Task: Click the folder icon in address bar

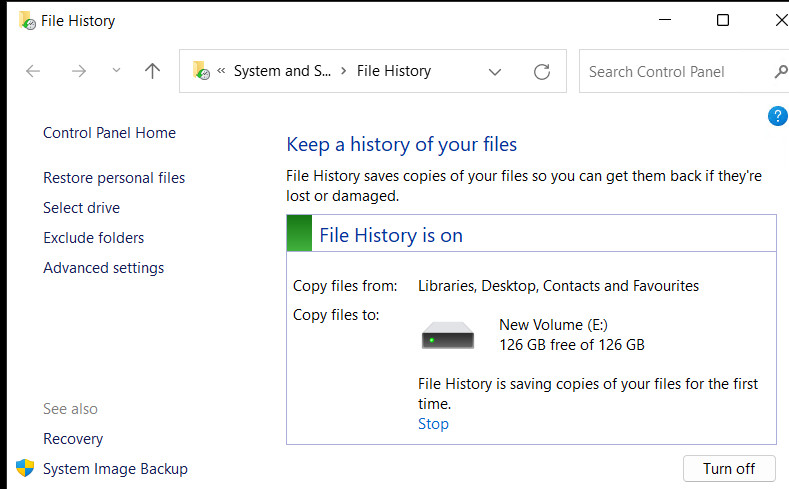Action: pos(201,71)
